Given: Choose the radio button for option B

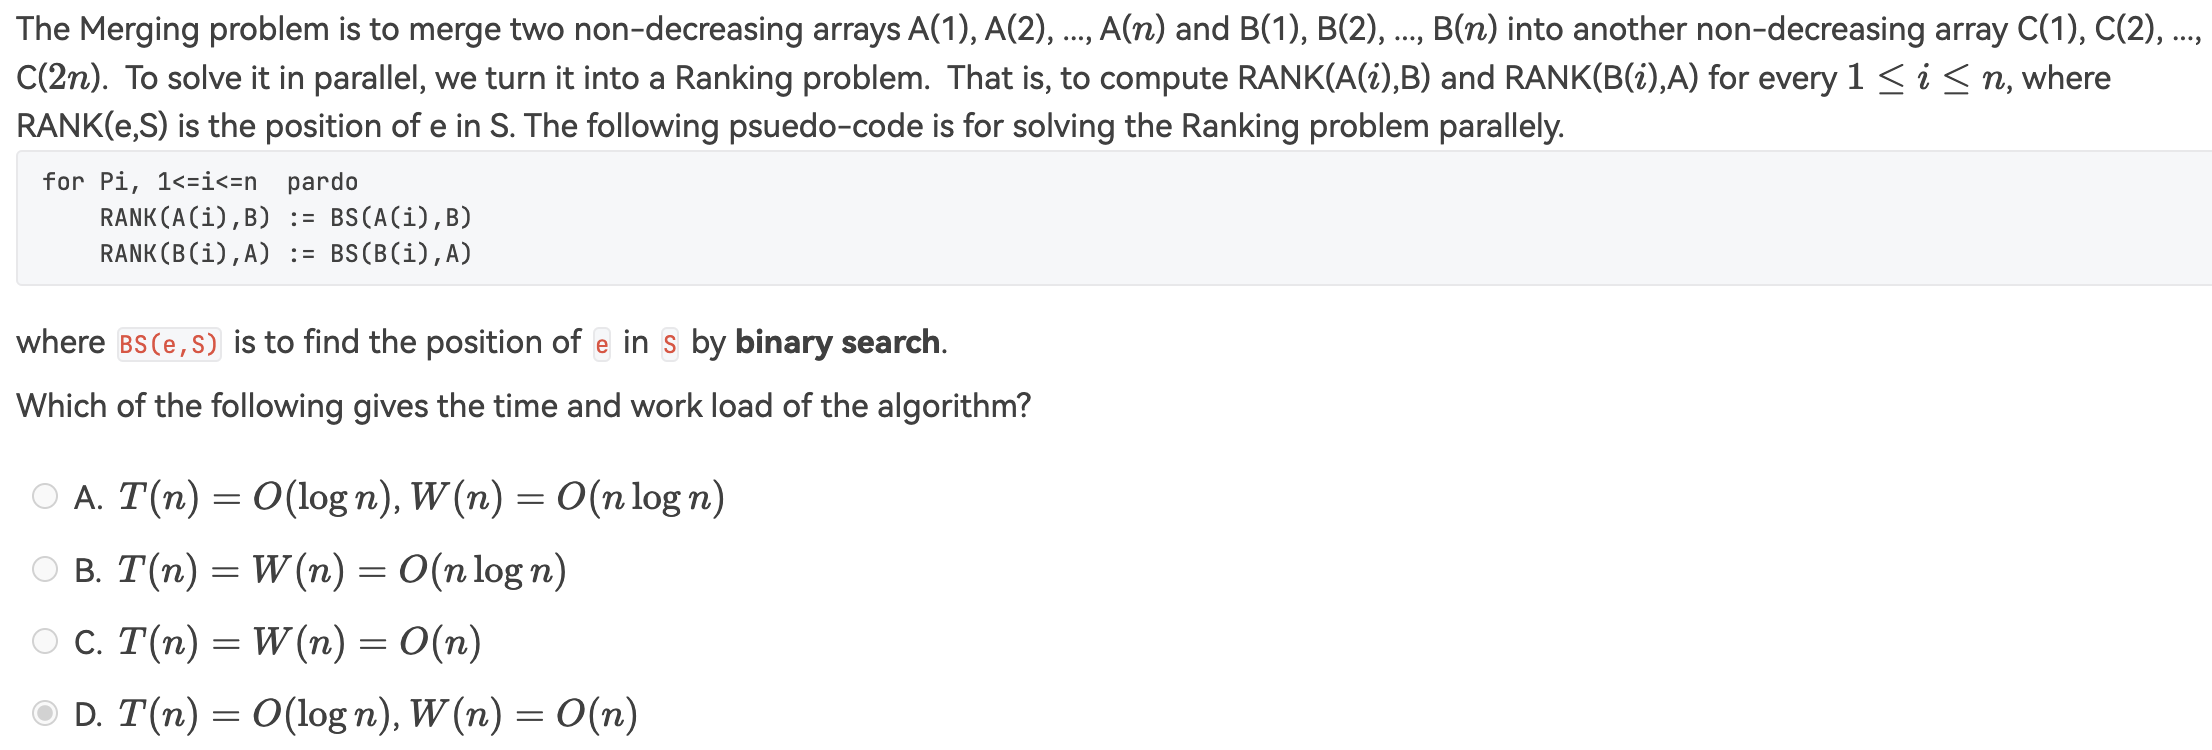Looking at the screenshot, I should [x=45, y=569].
